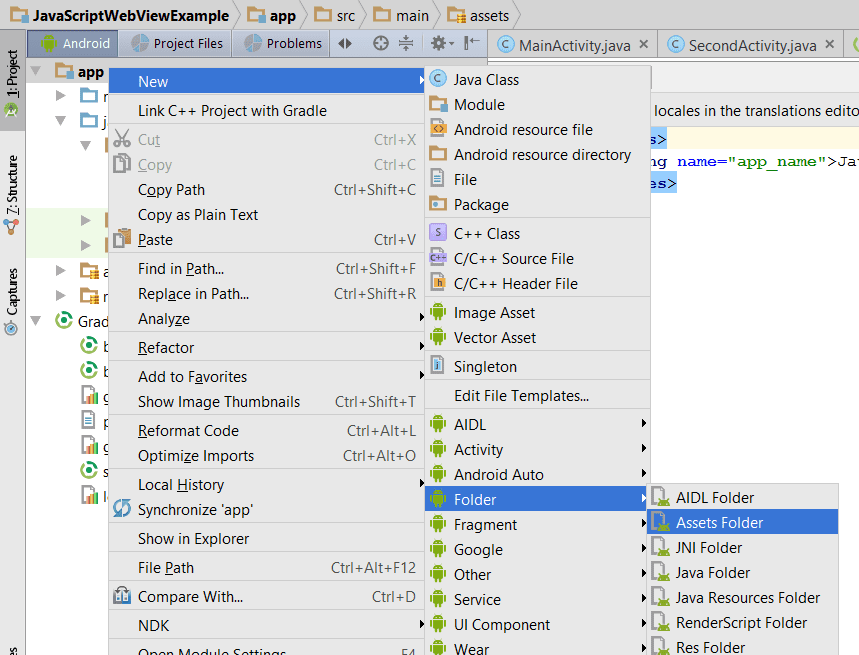Click Synchronize 'app' menu entry

coord(267,510)
